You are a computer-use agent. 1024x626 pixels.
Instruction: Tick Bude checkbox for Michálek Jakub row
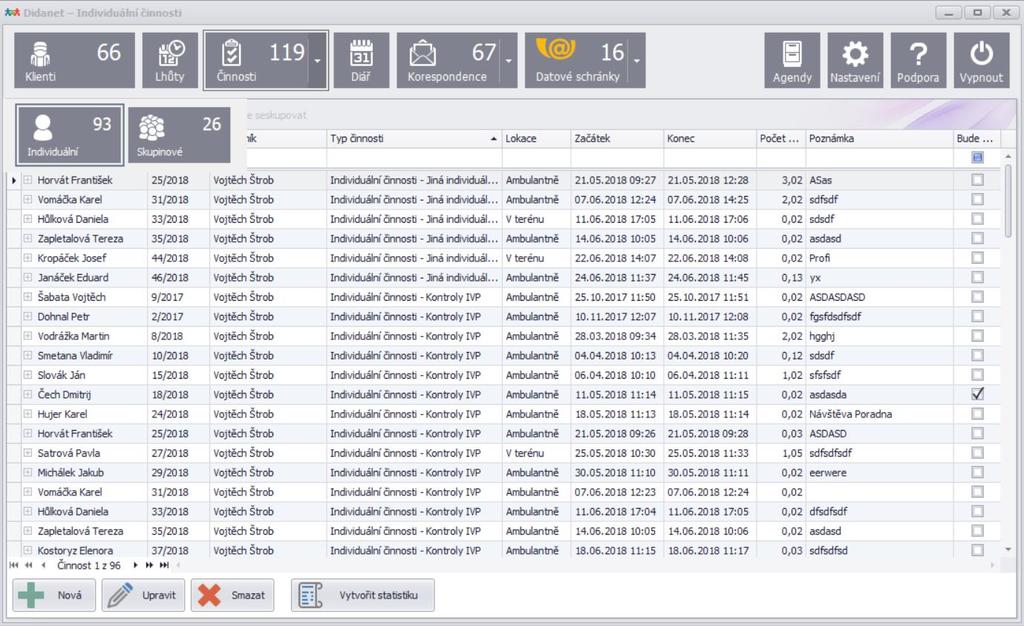tap(977, 473)
